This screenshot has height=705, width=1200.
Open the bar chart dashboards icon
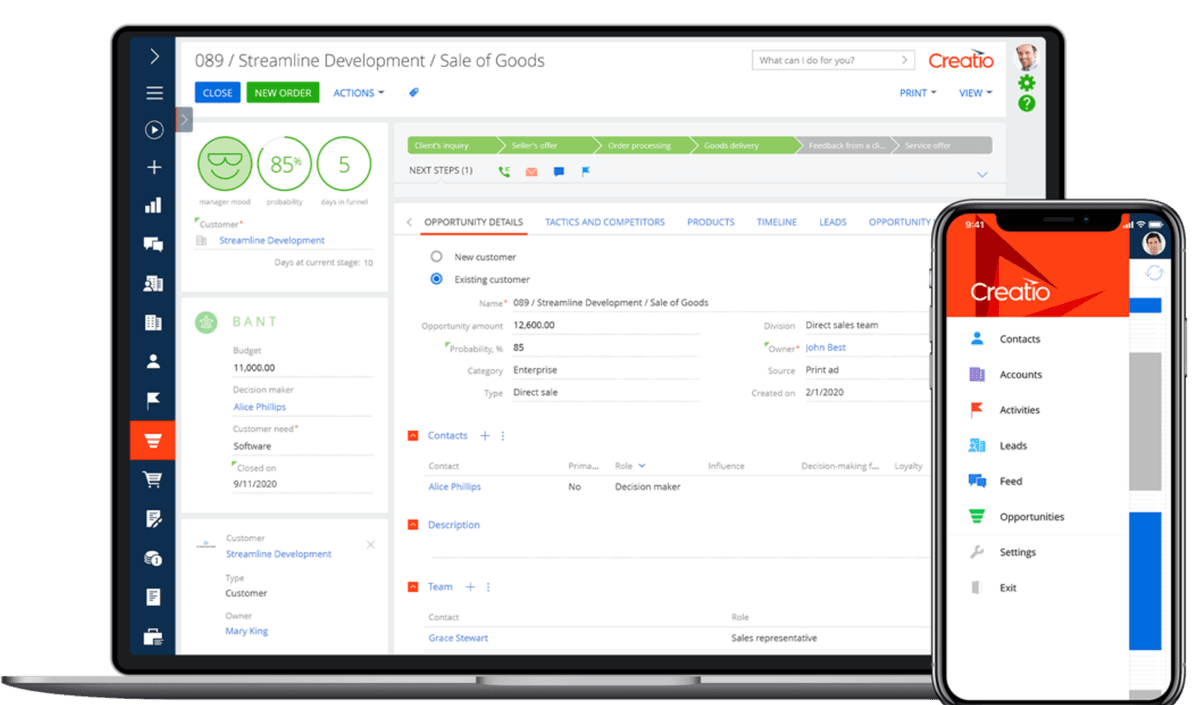click(x=153, y=205)
